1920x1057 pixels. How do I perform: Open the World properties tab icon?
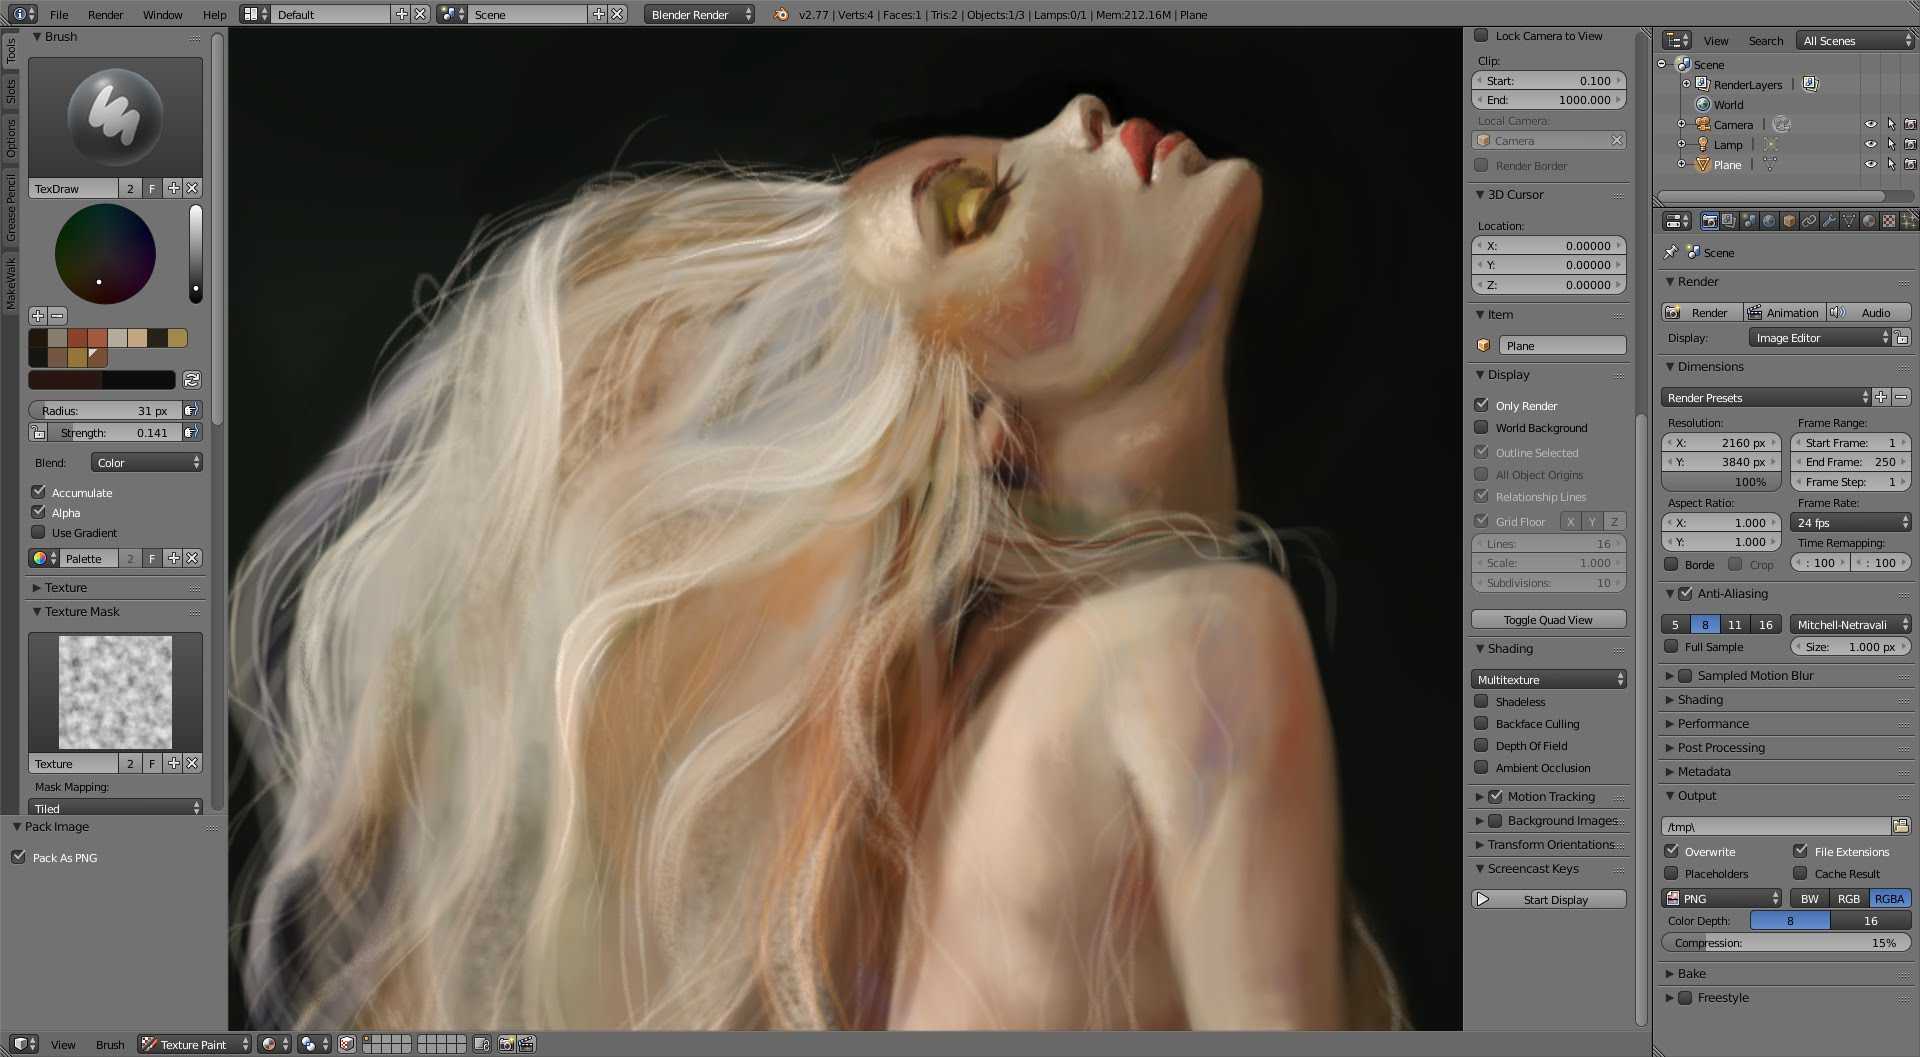(1769, 221)
